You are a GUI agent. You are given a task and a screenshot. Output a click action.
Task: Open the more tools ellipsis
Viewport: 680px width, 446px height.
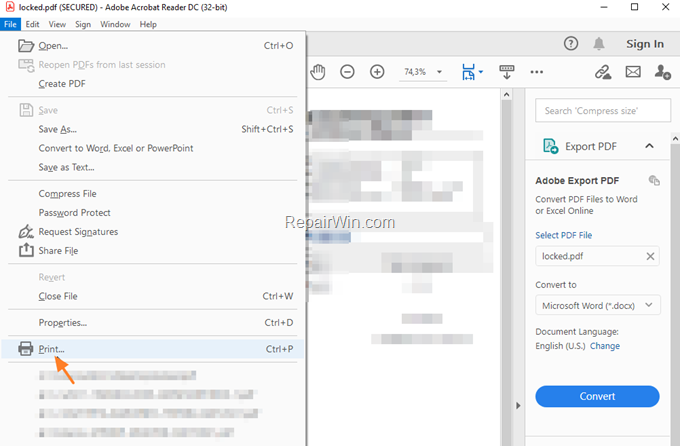pos(536,72)
